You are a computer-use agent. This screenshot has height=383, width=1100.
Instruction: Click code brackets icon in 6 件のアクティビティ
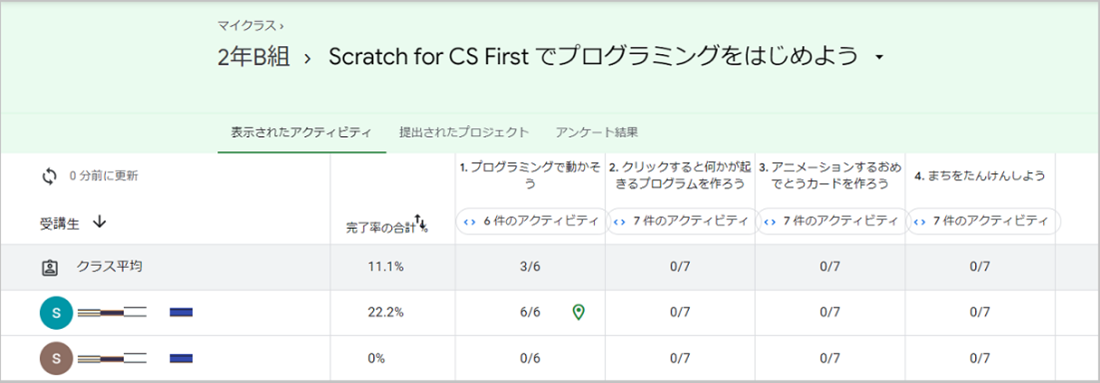(x=469, y=222)
